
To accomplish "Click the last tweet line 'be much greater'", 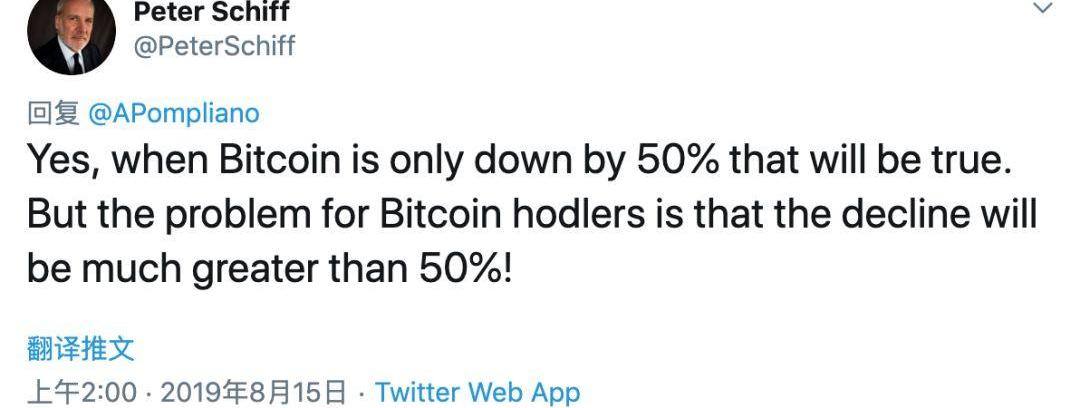I will [269, 270].
